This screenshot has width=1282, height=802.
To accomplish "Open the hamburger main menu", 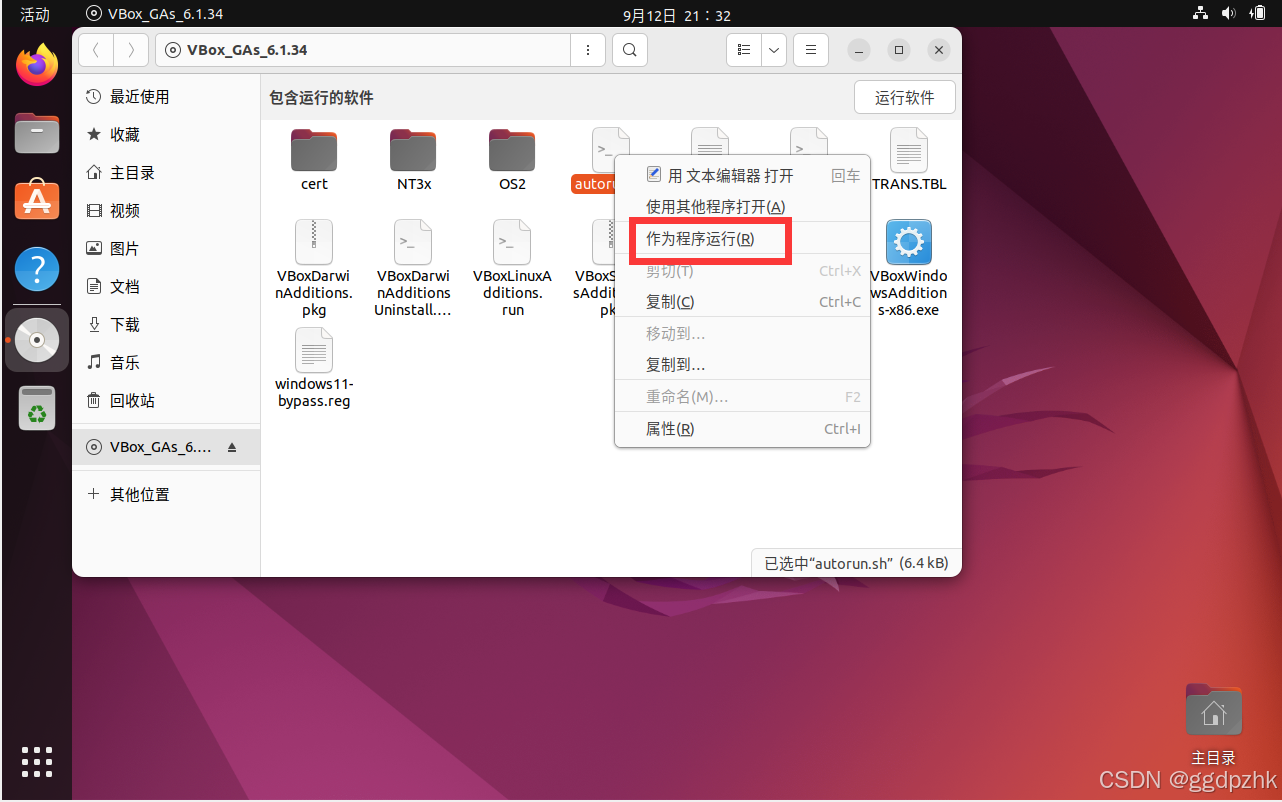I will click(x=811, y=50).
